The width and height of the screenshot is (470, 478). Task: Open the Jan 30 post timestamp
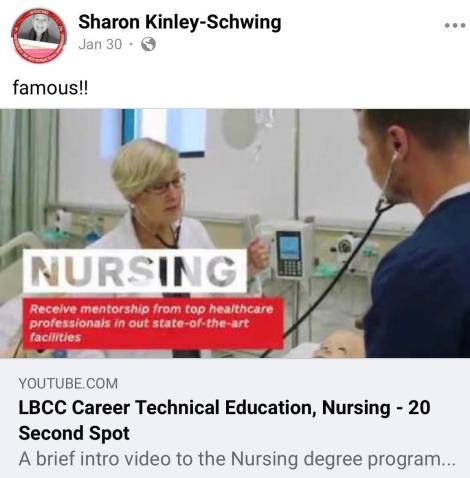pyautogui.click(x=100, y=44)
